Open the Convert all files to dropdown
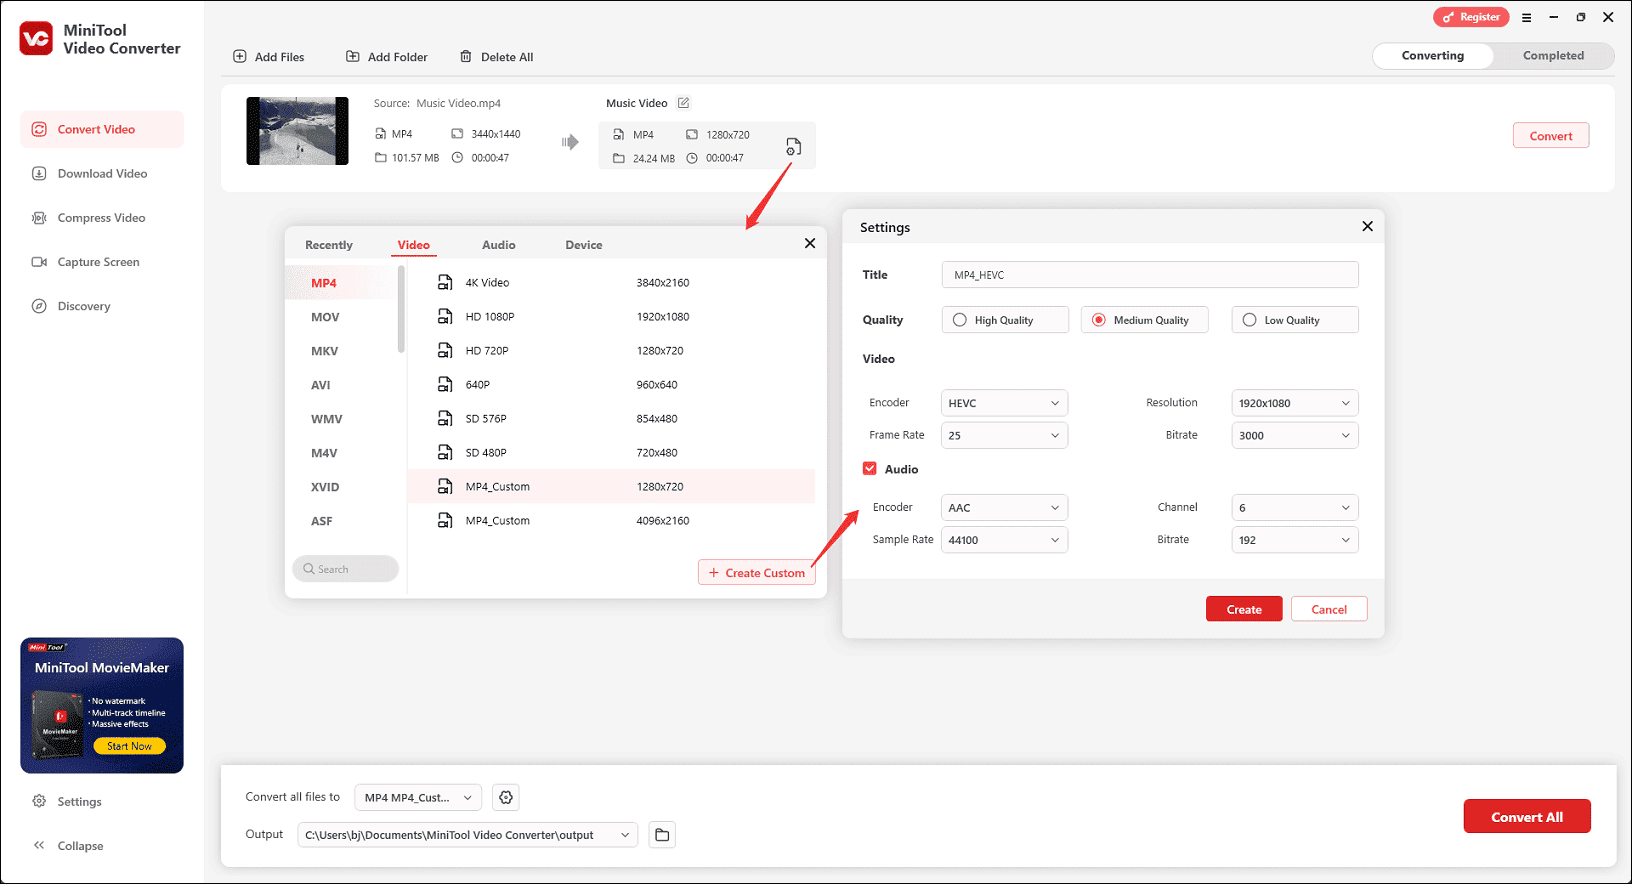This screenshot has height=884, width=1632. coord(419,797)
